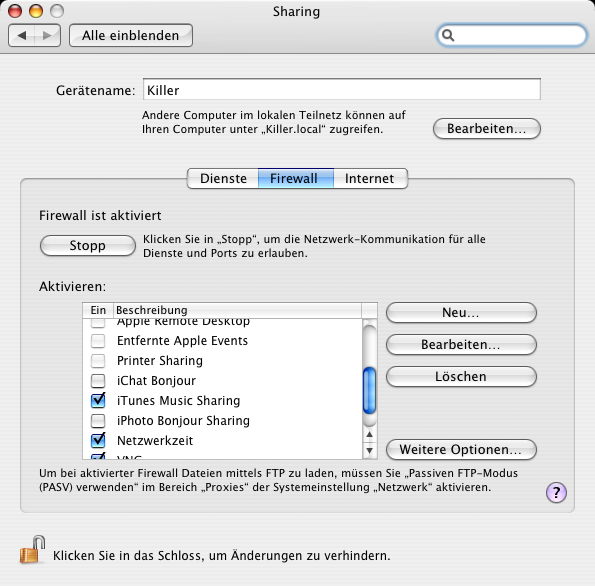The width and height of the screenshot is (595, 586).
Task: Click the padlock to prevent changes
Action: click(32, 550)
